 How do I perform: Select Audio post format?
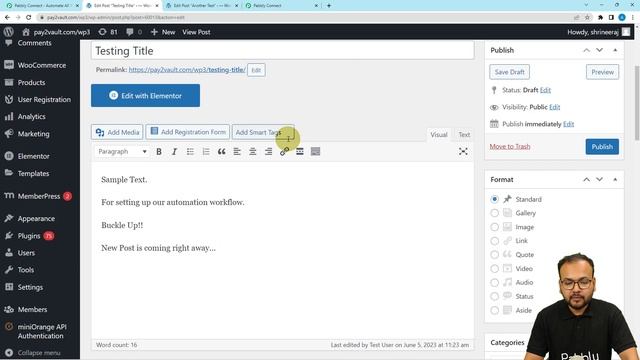tap(494, 282)
